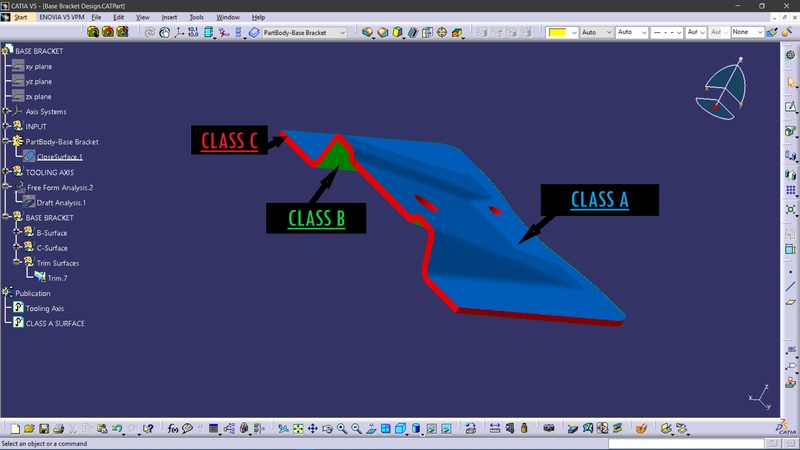800x450 pixels.
Task: Click the compass in the viewport
Action: [x=722, y=90]
